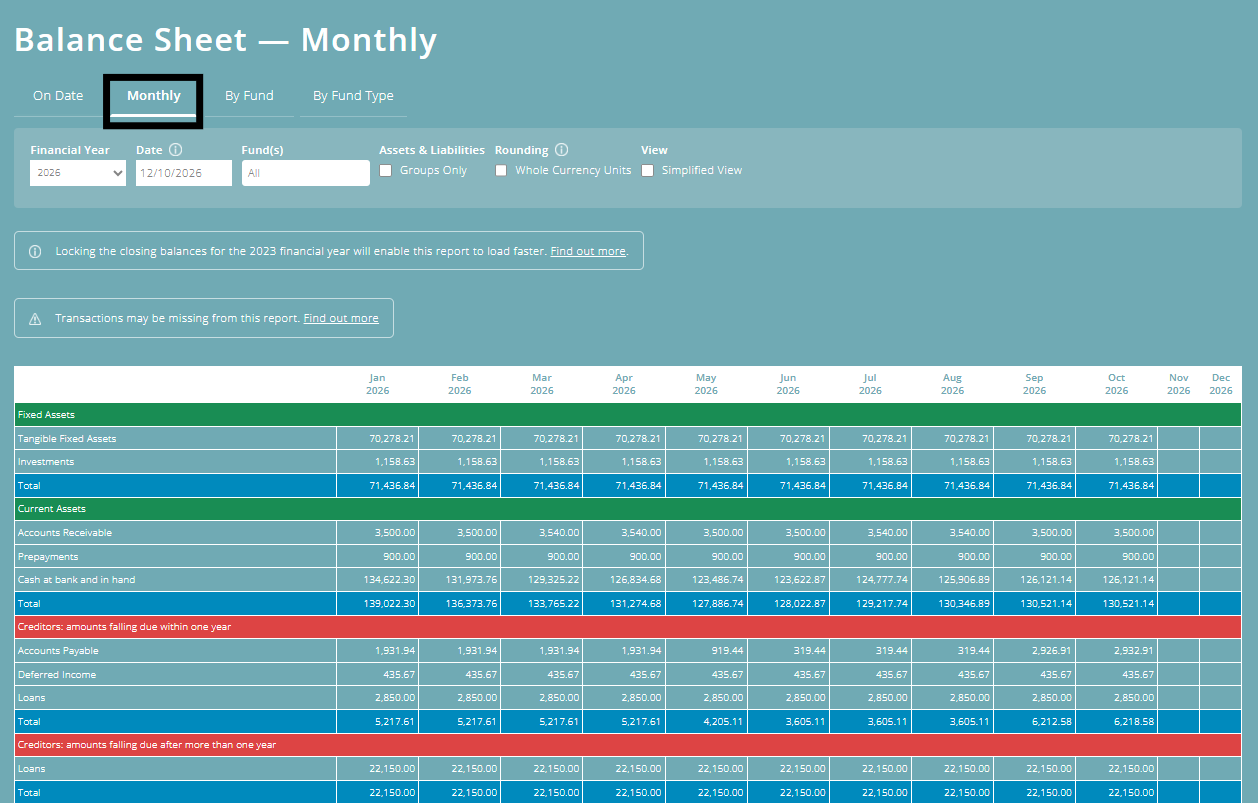Click the Deferred Income row label
The image size is (1258, 803).
coord(57,675)
